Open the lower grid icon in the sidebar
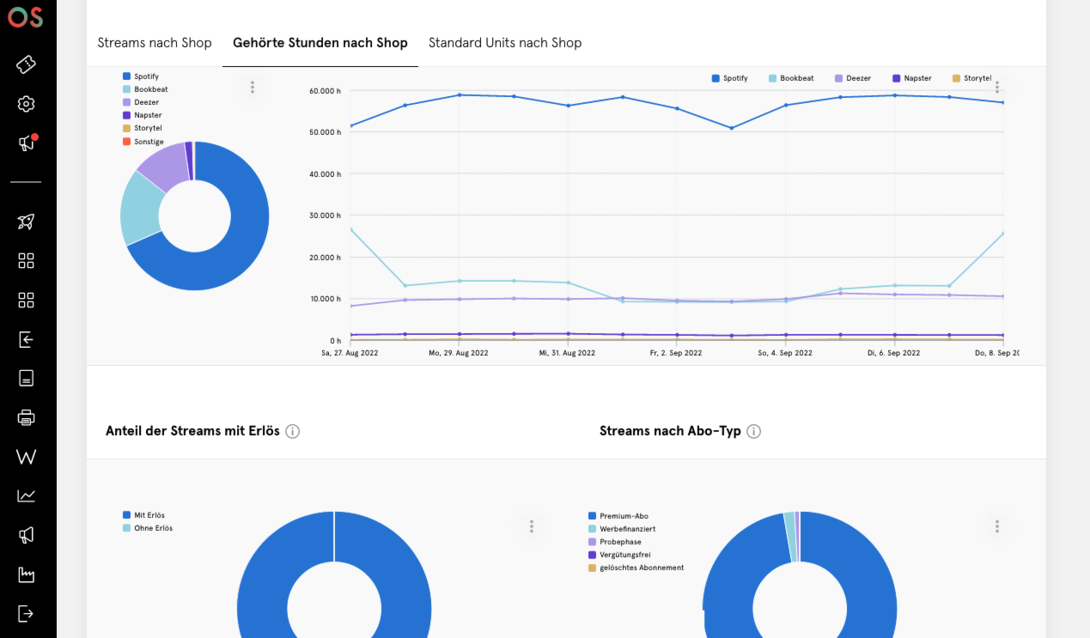The width and height of the screenshot is (1090, 638). tap(26, 300)
